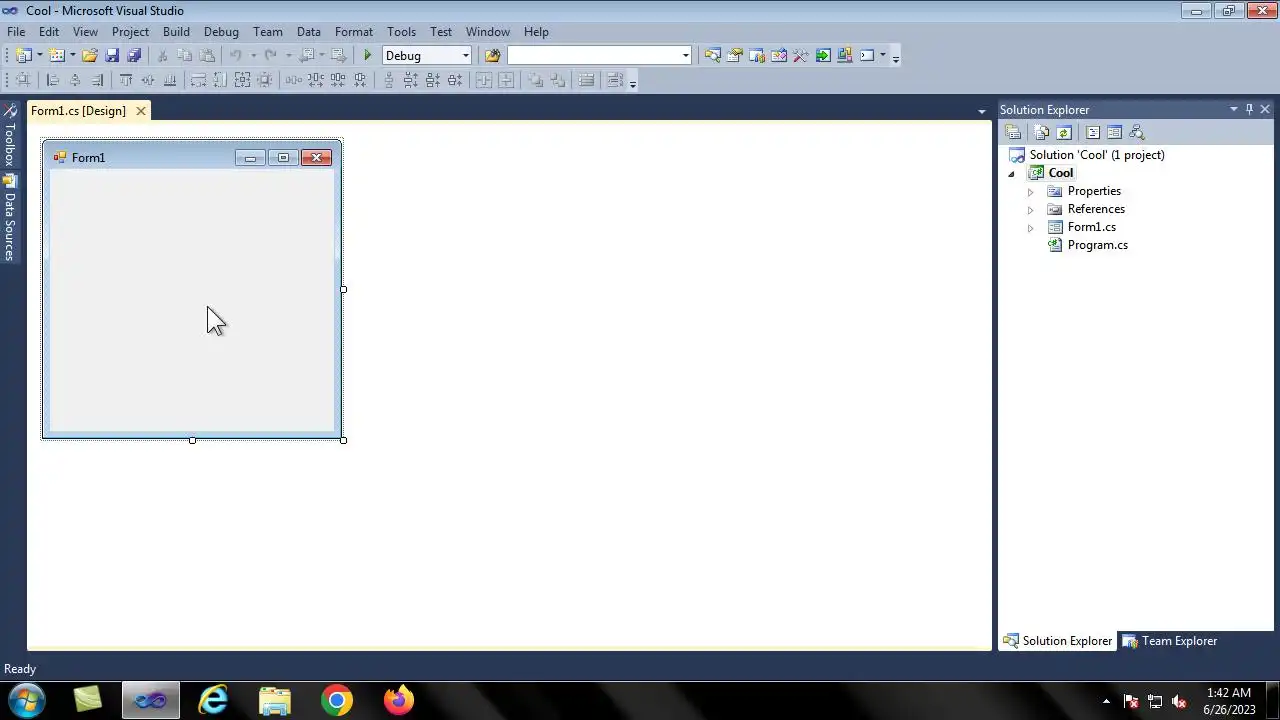The image size is (1280, 720).
Task: Open Find in Files from the toolbar
Action: pos(493,56)
